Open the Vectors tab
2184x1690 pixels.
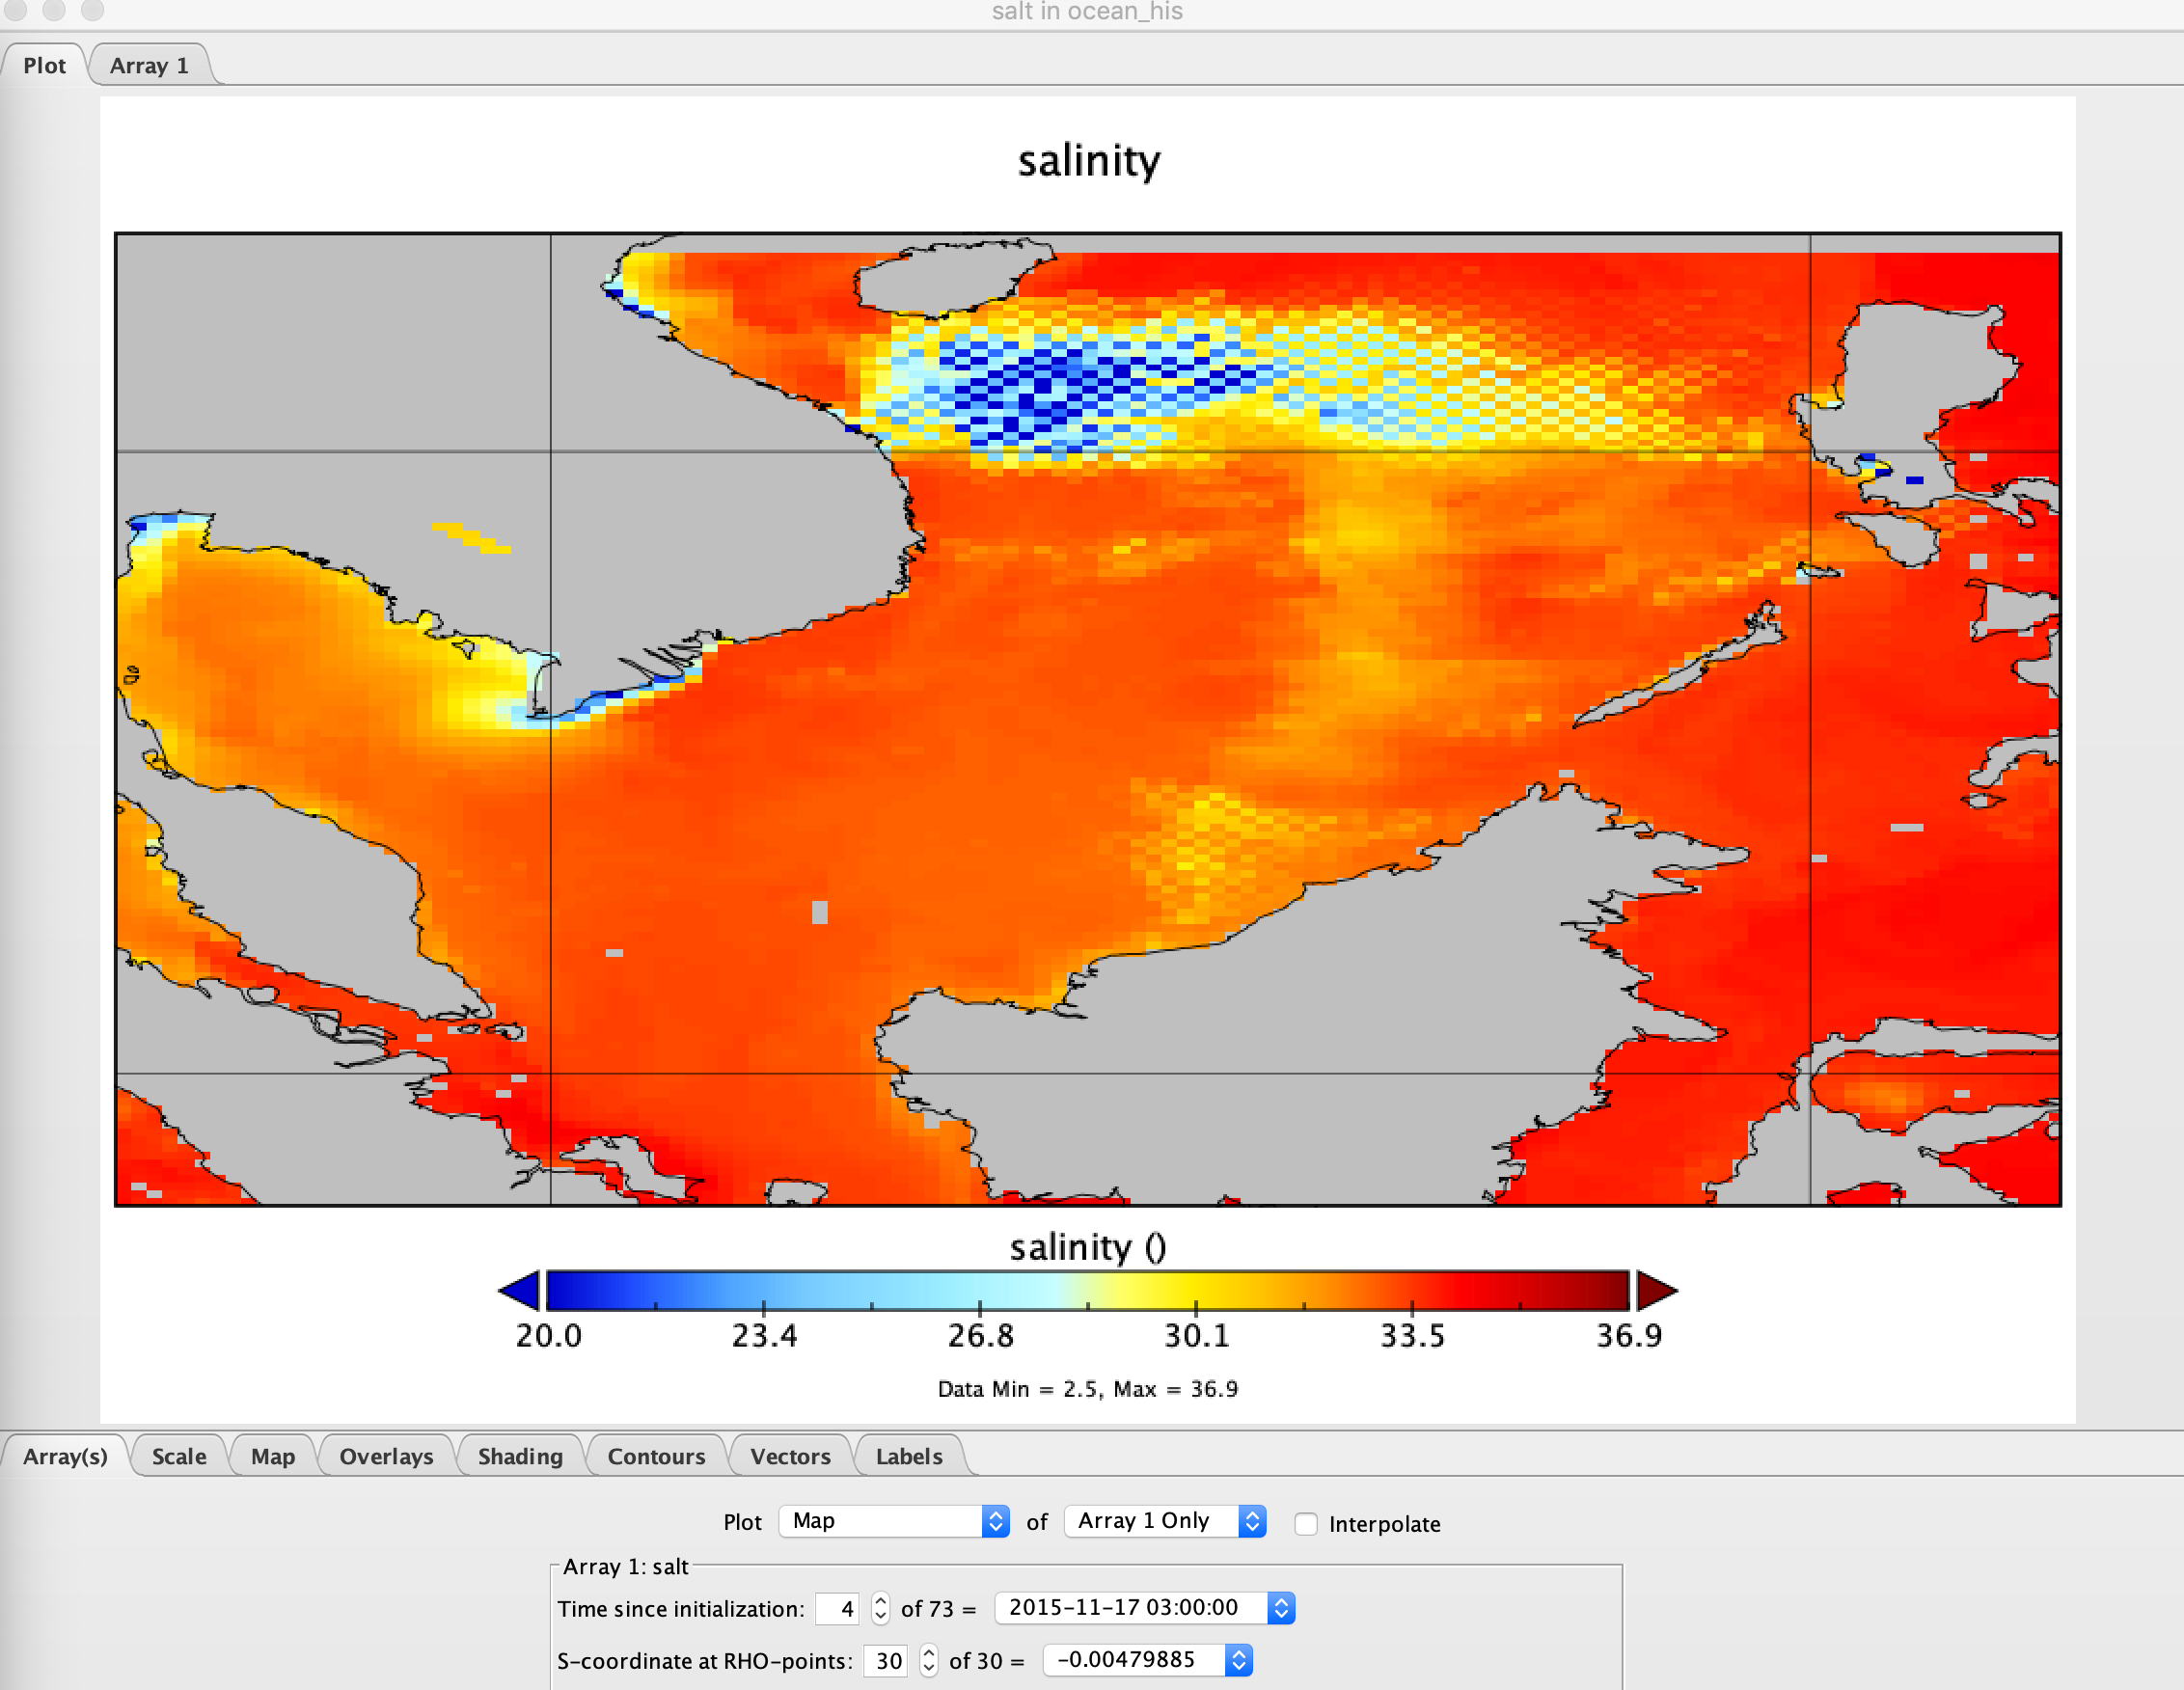[x=790, y=1456]
